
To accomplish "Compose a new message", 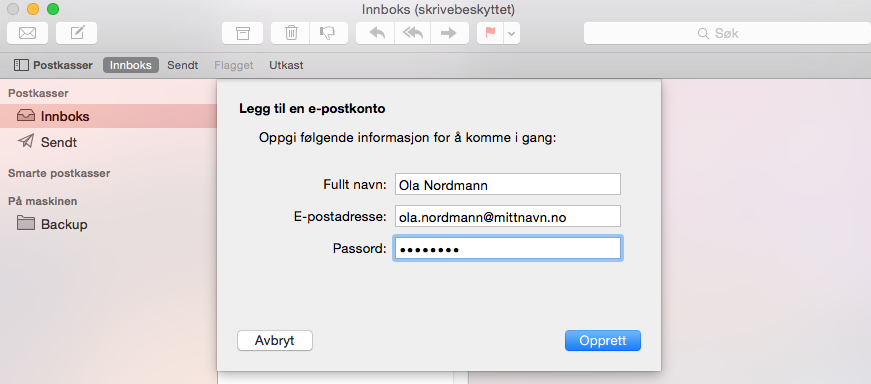I will pos(77,33).
